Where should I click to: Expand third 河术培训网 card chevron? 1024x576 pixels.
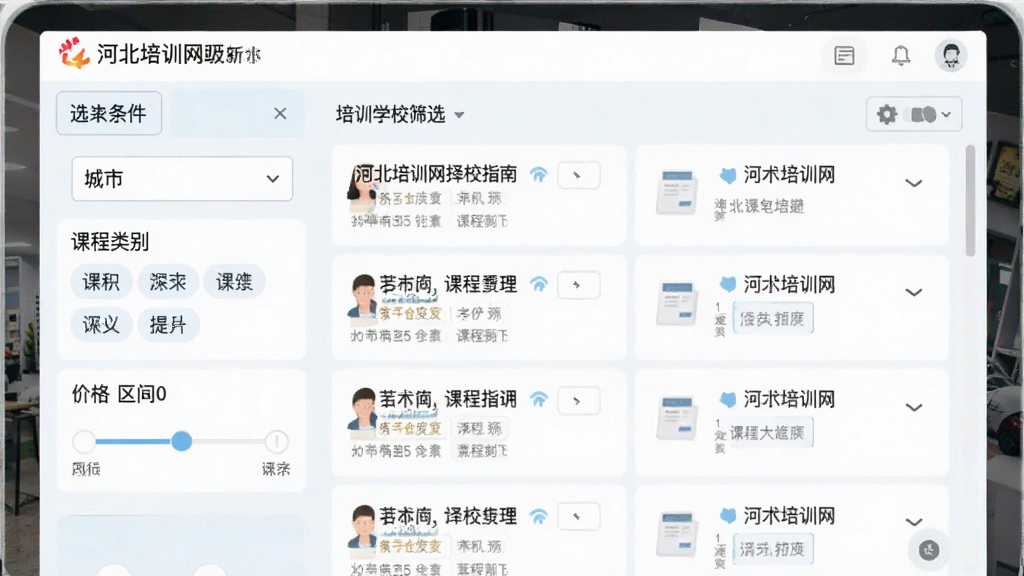point(914,407)
